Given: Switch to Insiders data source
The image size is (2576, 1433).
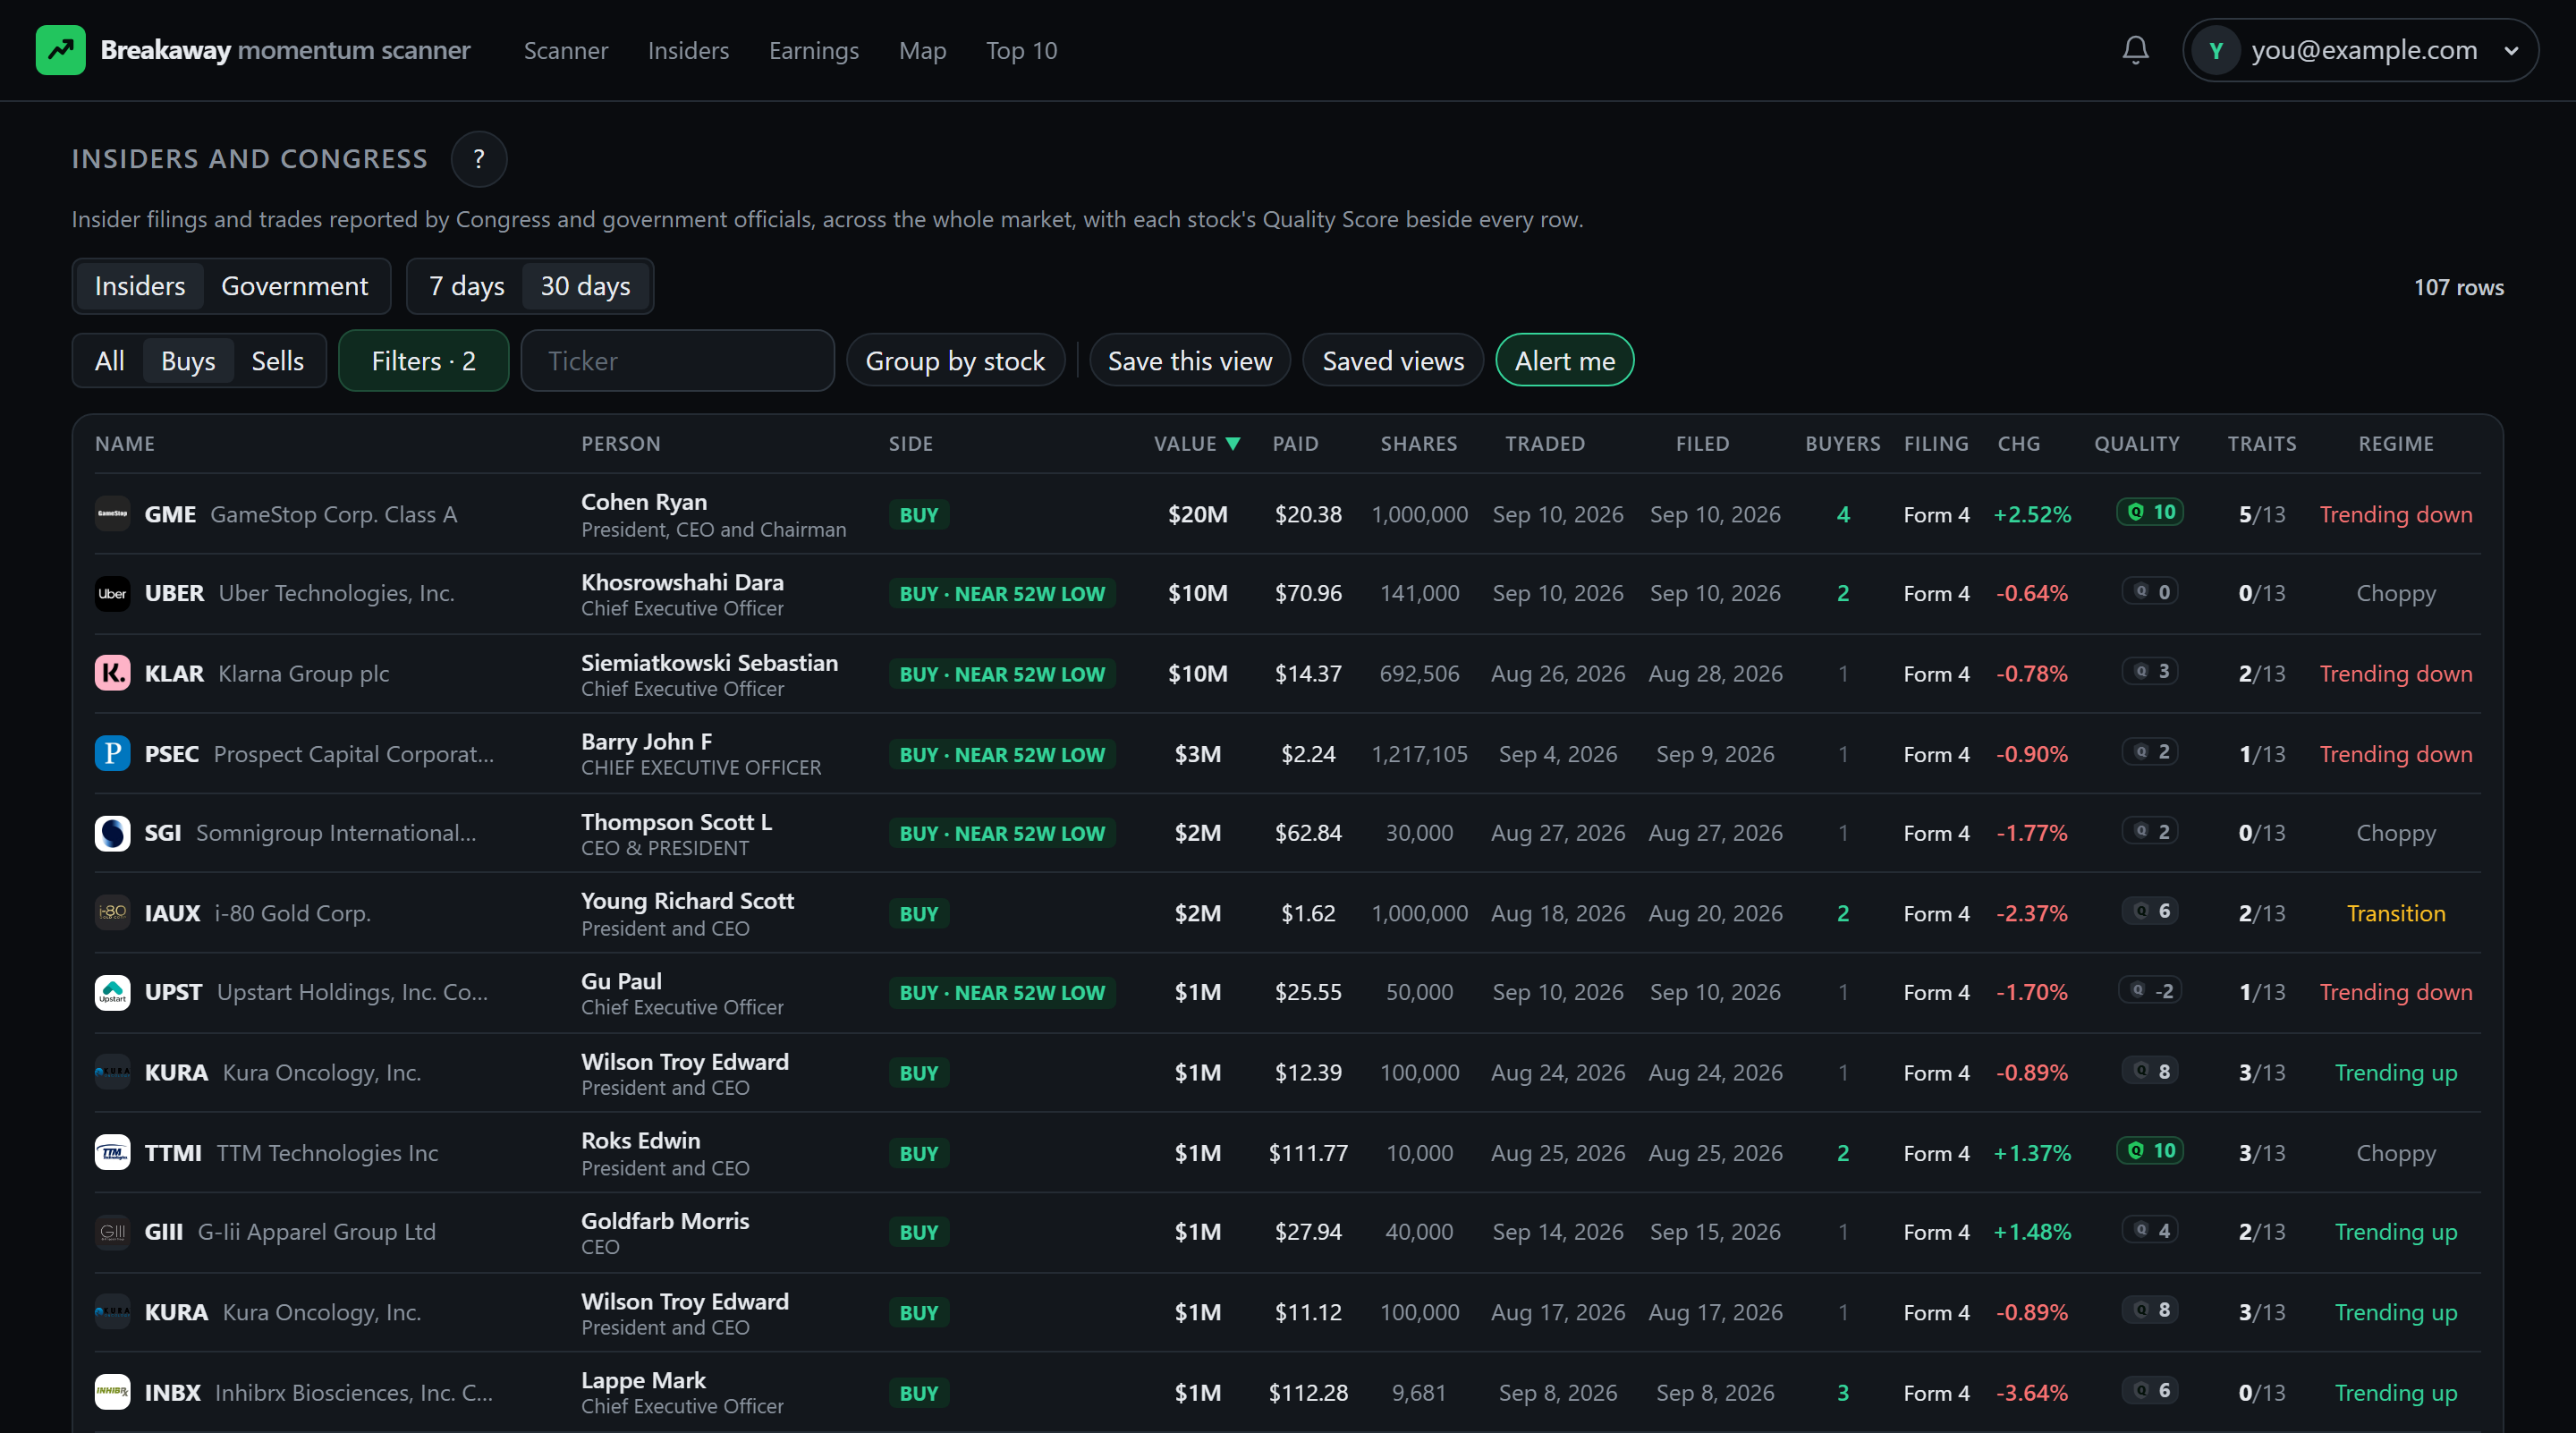Looking at the screenshot, I should 140,286.
